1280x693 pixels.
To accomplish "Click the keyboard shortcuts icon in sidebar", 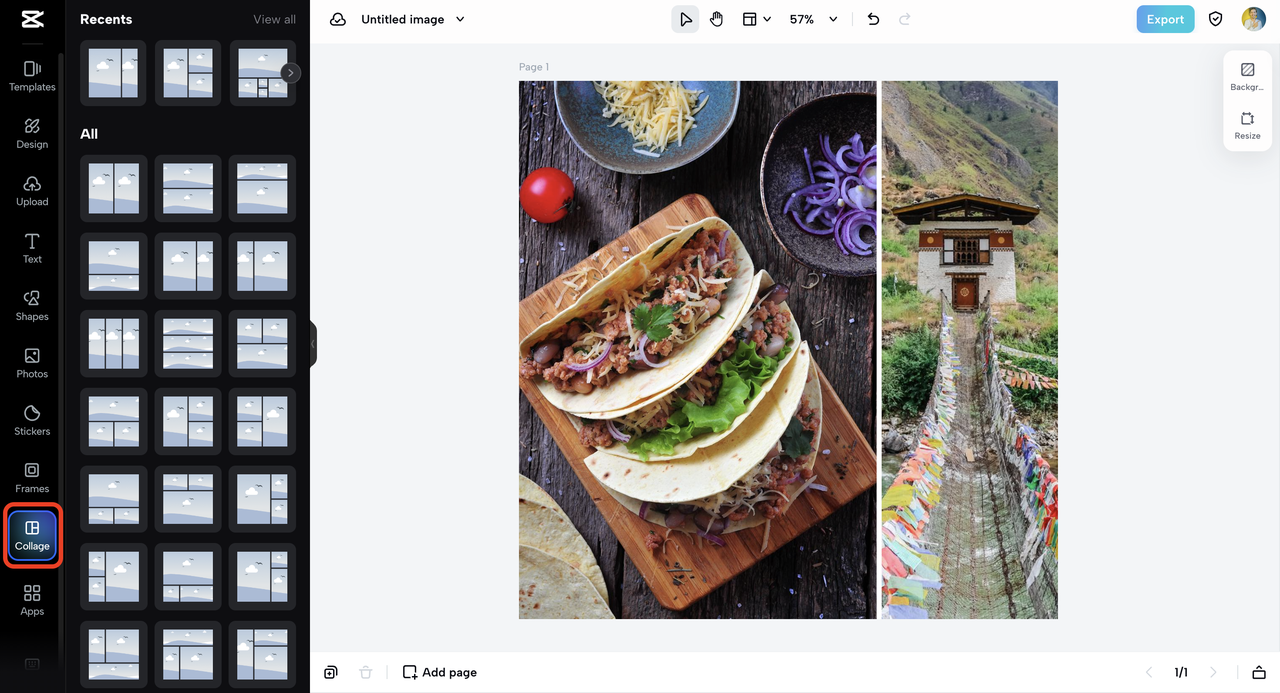I will click(32, 664).
